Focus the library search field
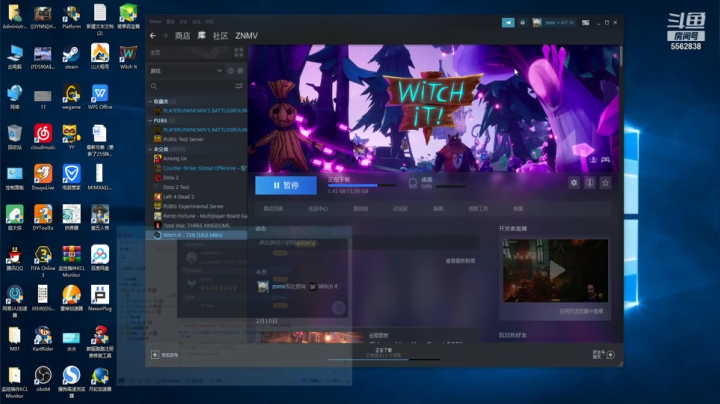This screenshot has width=720, height=404. (192, 86)
